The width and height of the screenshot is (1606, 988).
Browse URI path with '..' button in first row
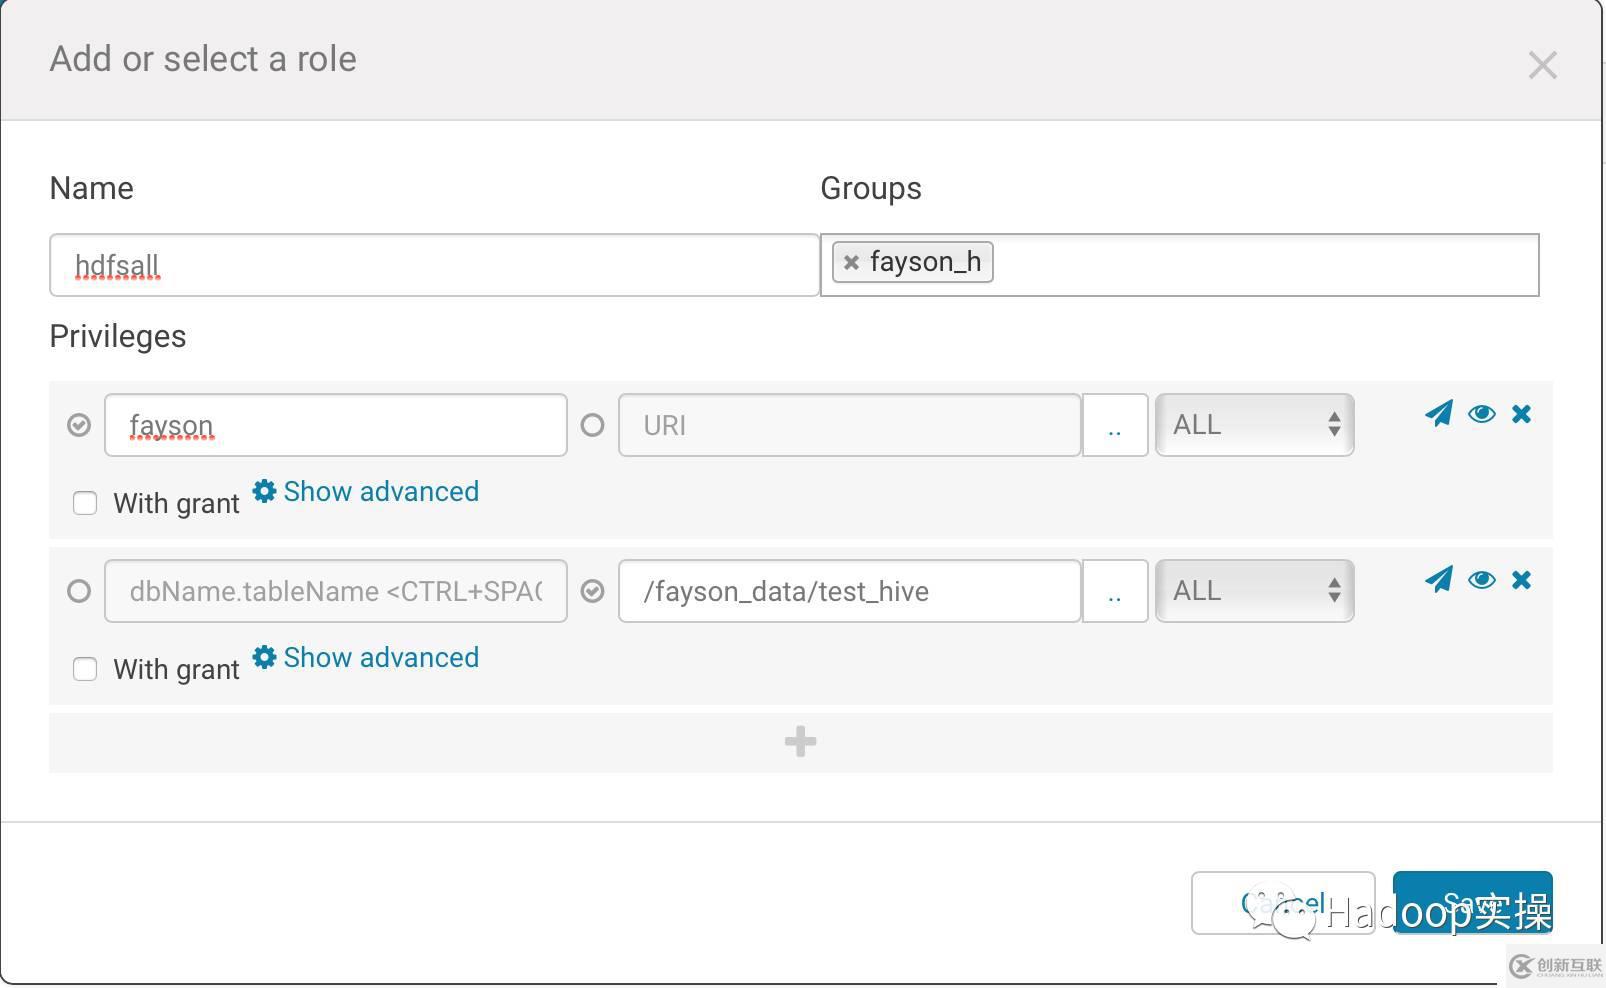[1114, 426]
